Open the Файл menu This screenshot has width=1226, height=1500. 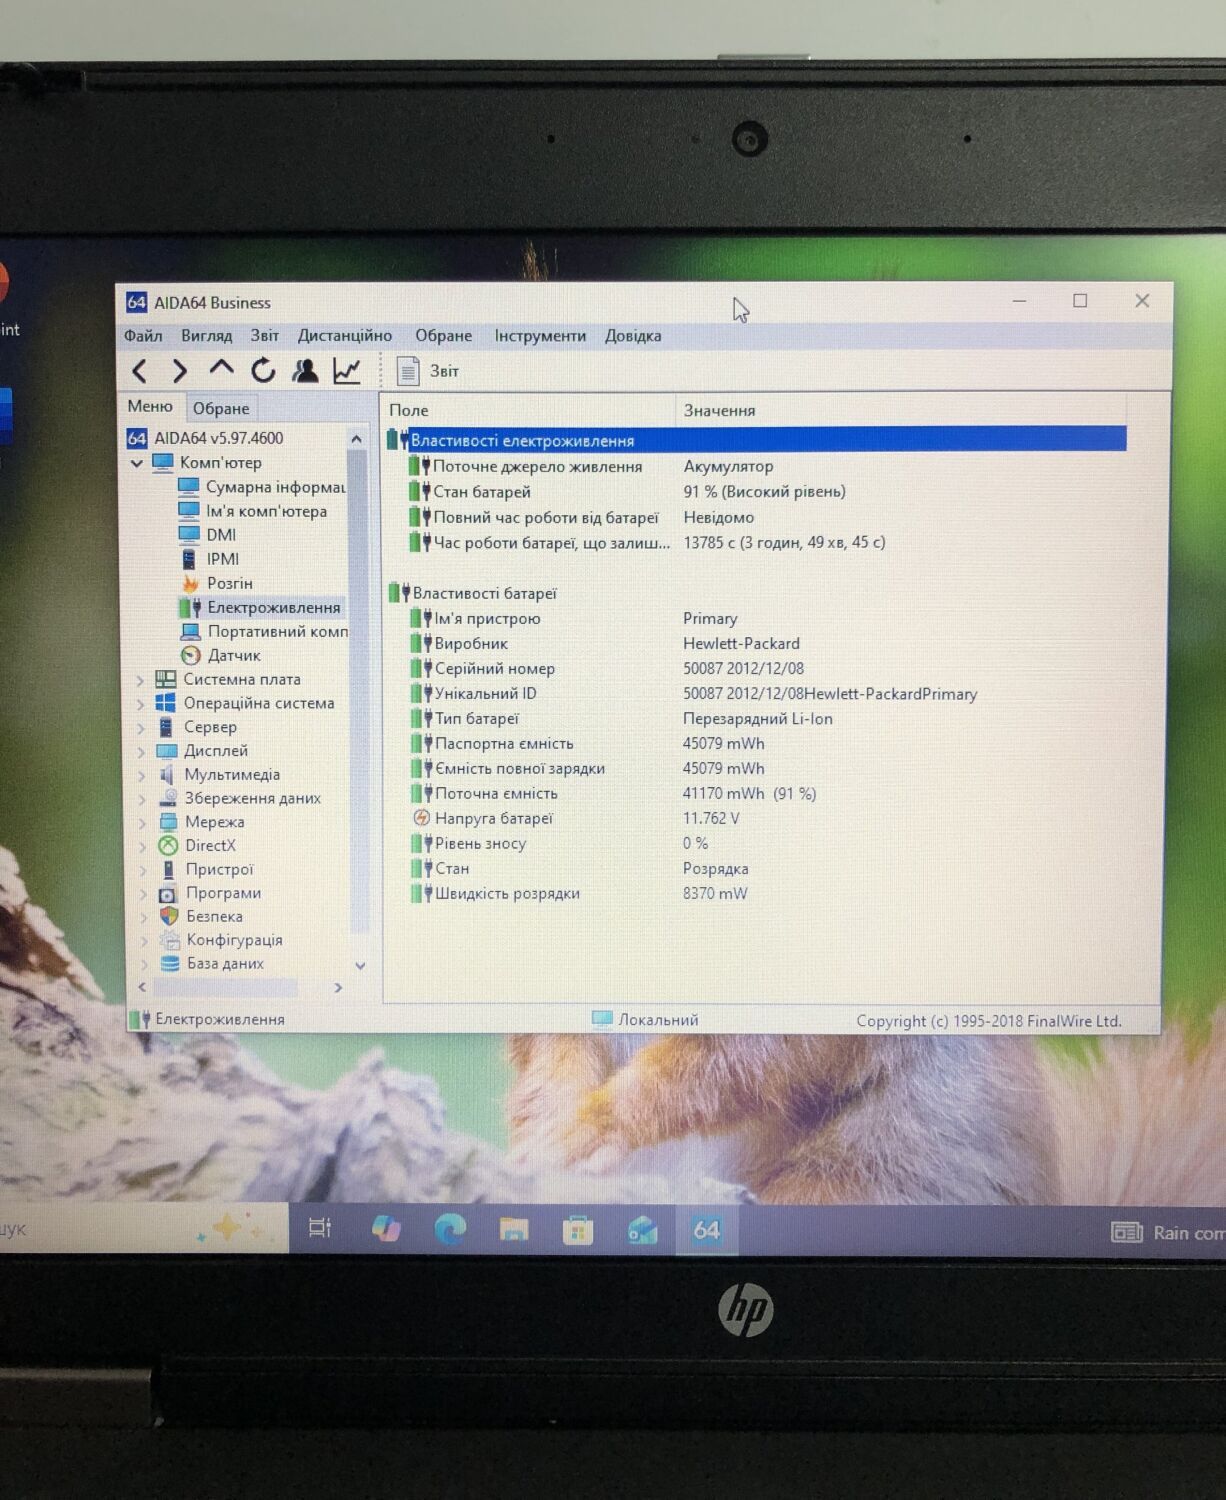click(143, 336)
